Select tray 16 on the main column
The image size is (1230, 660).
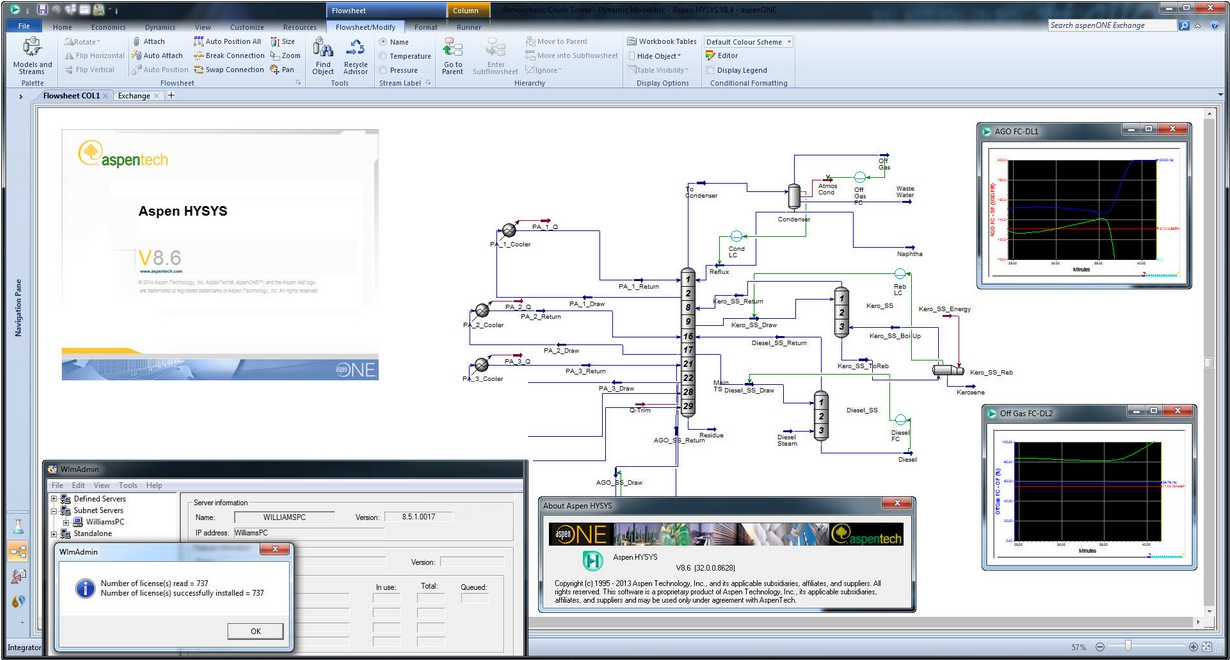click(x=688, y=336)
